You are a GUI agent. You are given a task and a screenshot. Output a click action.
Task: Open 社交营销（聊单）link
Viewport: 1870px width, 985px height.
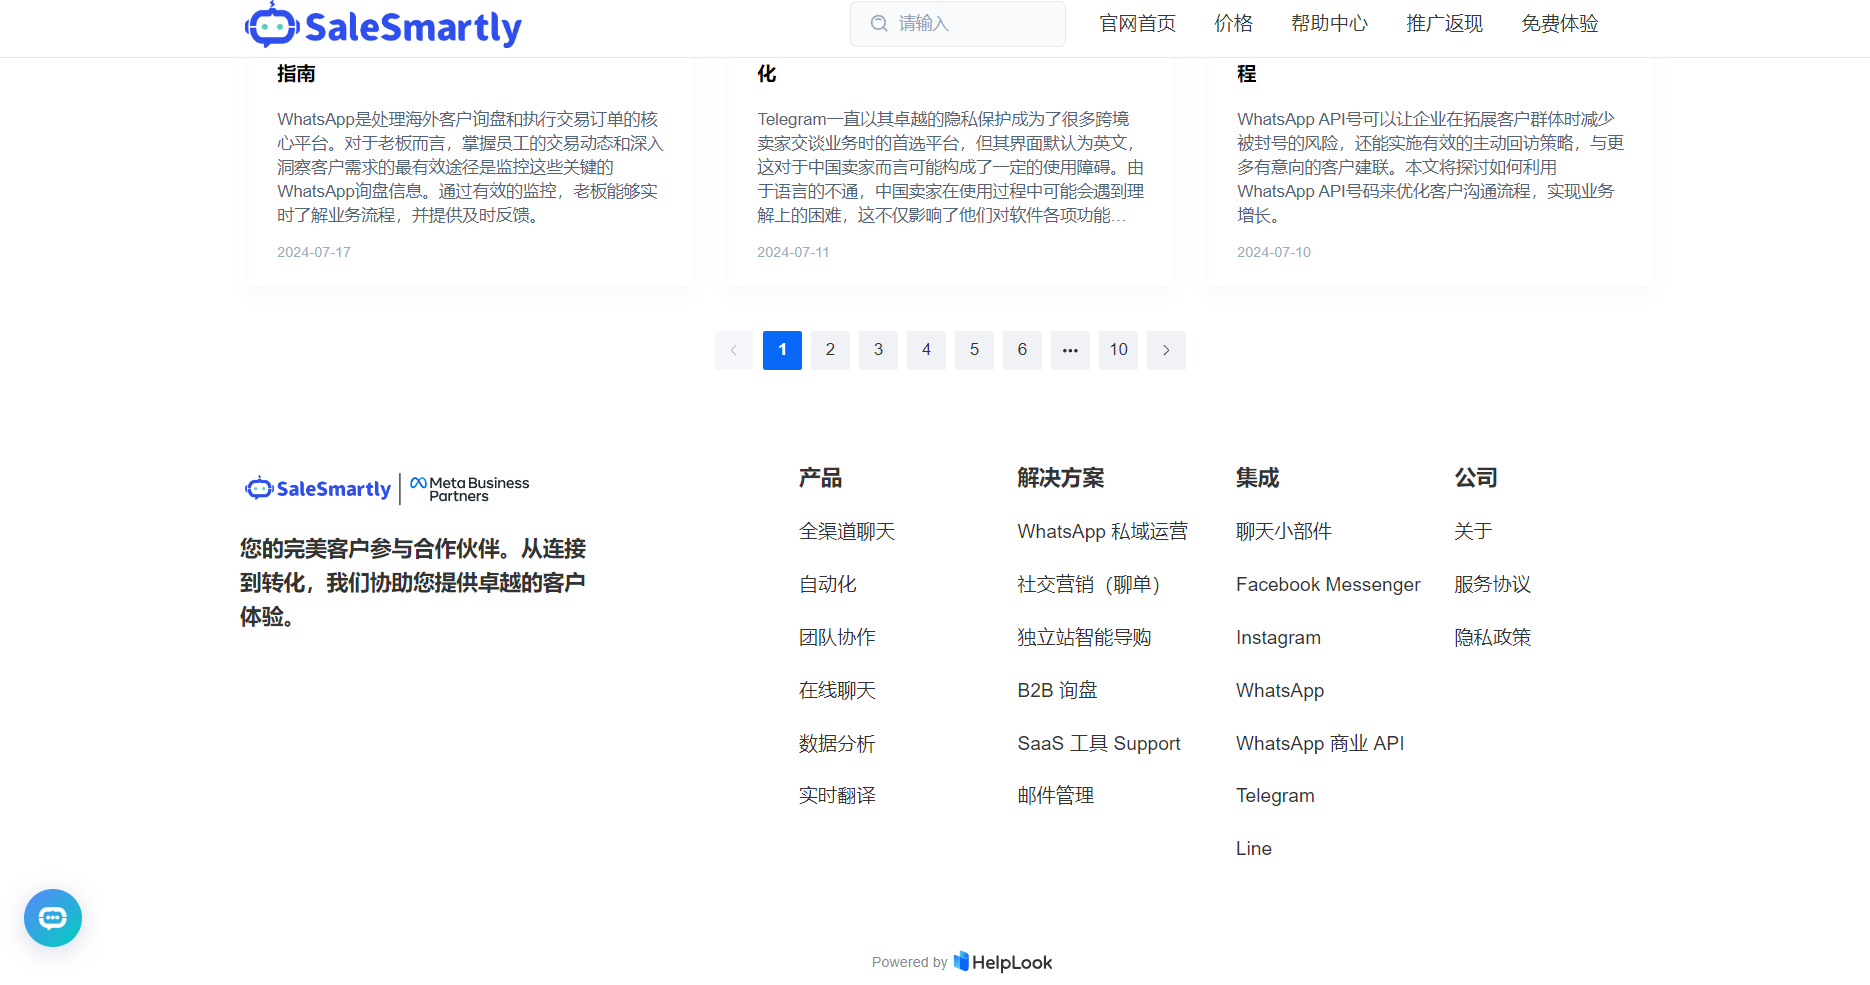1088,585
